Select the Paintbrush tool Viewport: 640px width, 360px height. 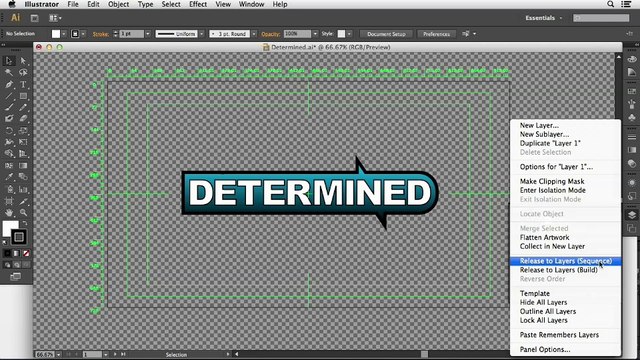[x=9, y=107]
